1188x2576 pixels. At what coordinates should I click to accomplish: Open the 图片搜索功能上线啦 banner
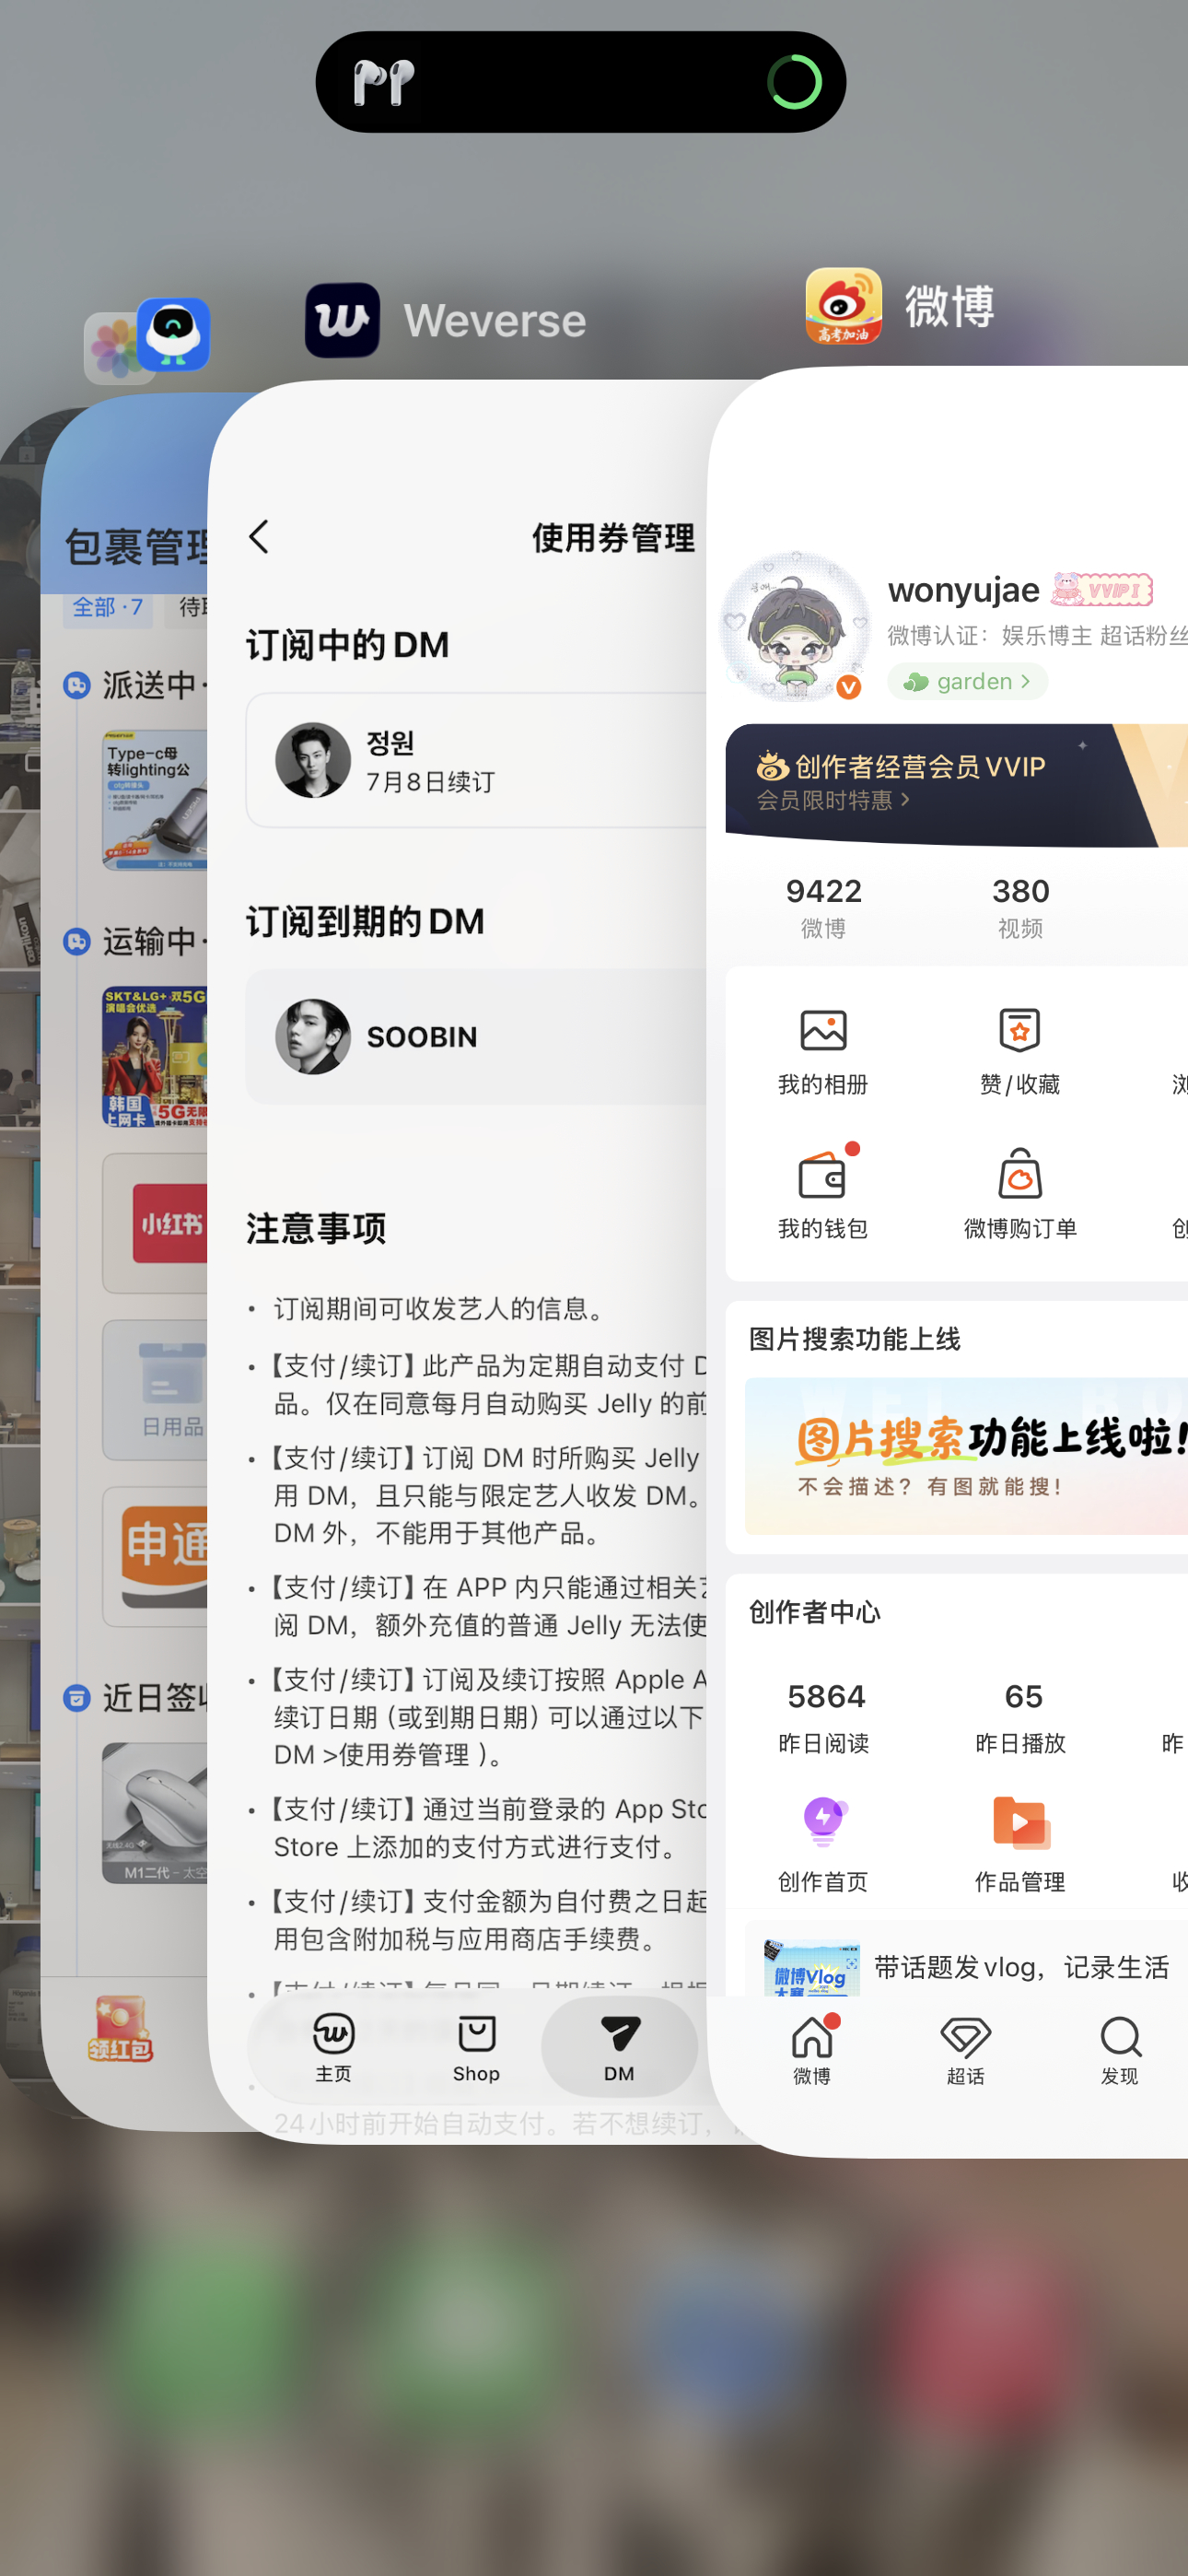966,1455
